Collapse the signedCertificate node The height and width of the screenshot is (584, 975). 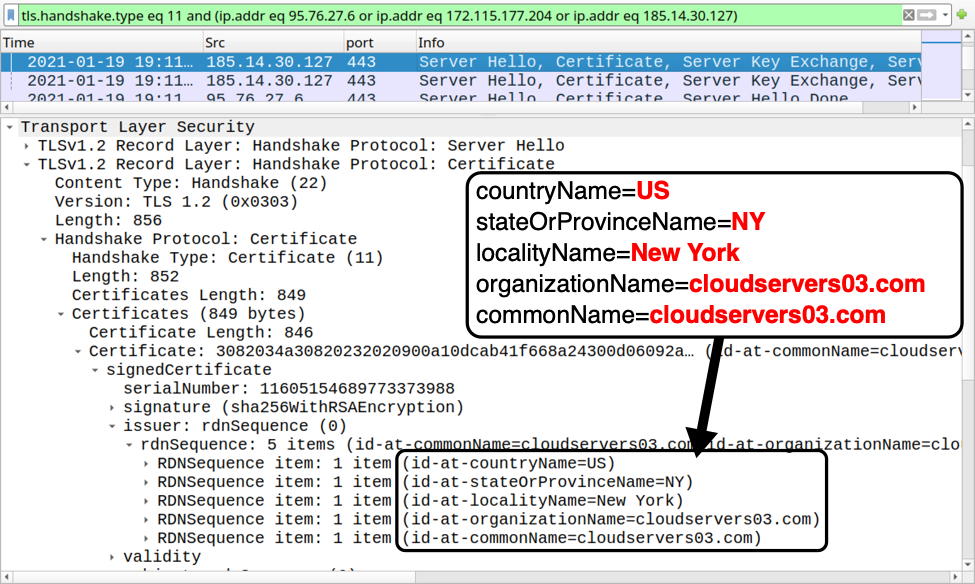(x=95, y=371)
